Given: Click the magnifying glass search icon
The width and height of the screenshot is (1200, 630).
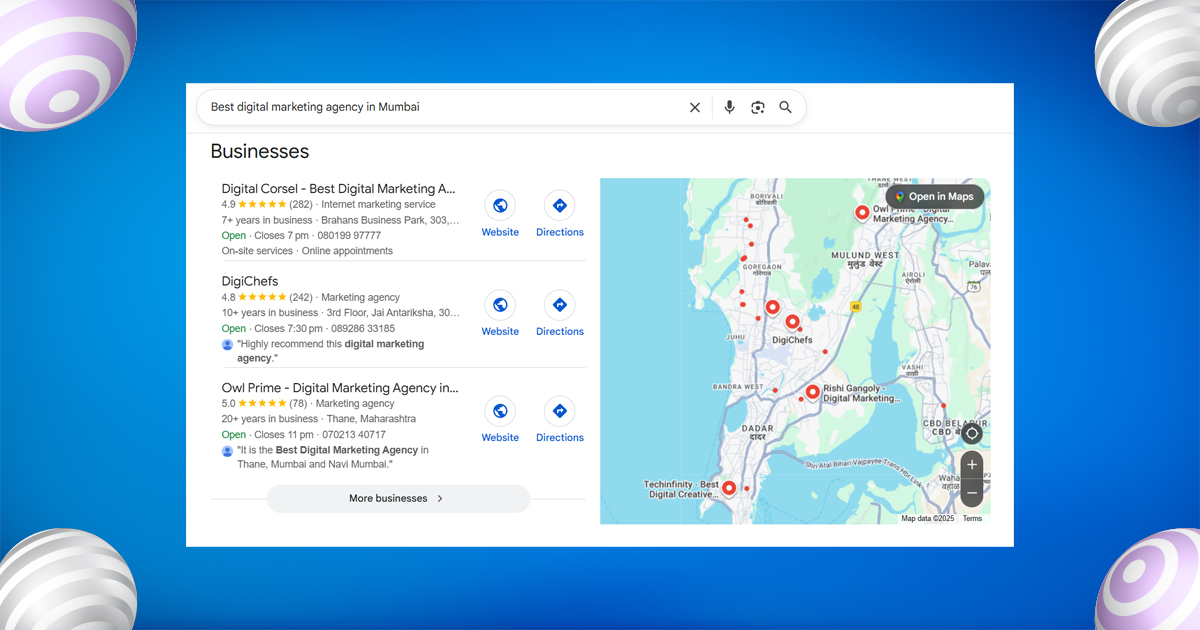Looking at the screenshot, I should (x=786, y=107).
